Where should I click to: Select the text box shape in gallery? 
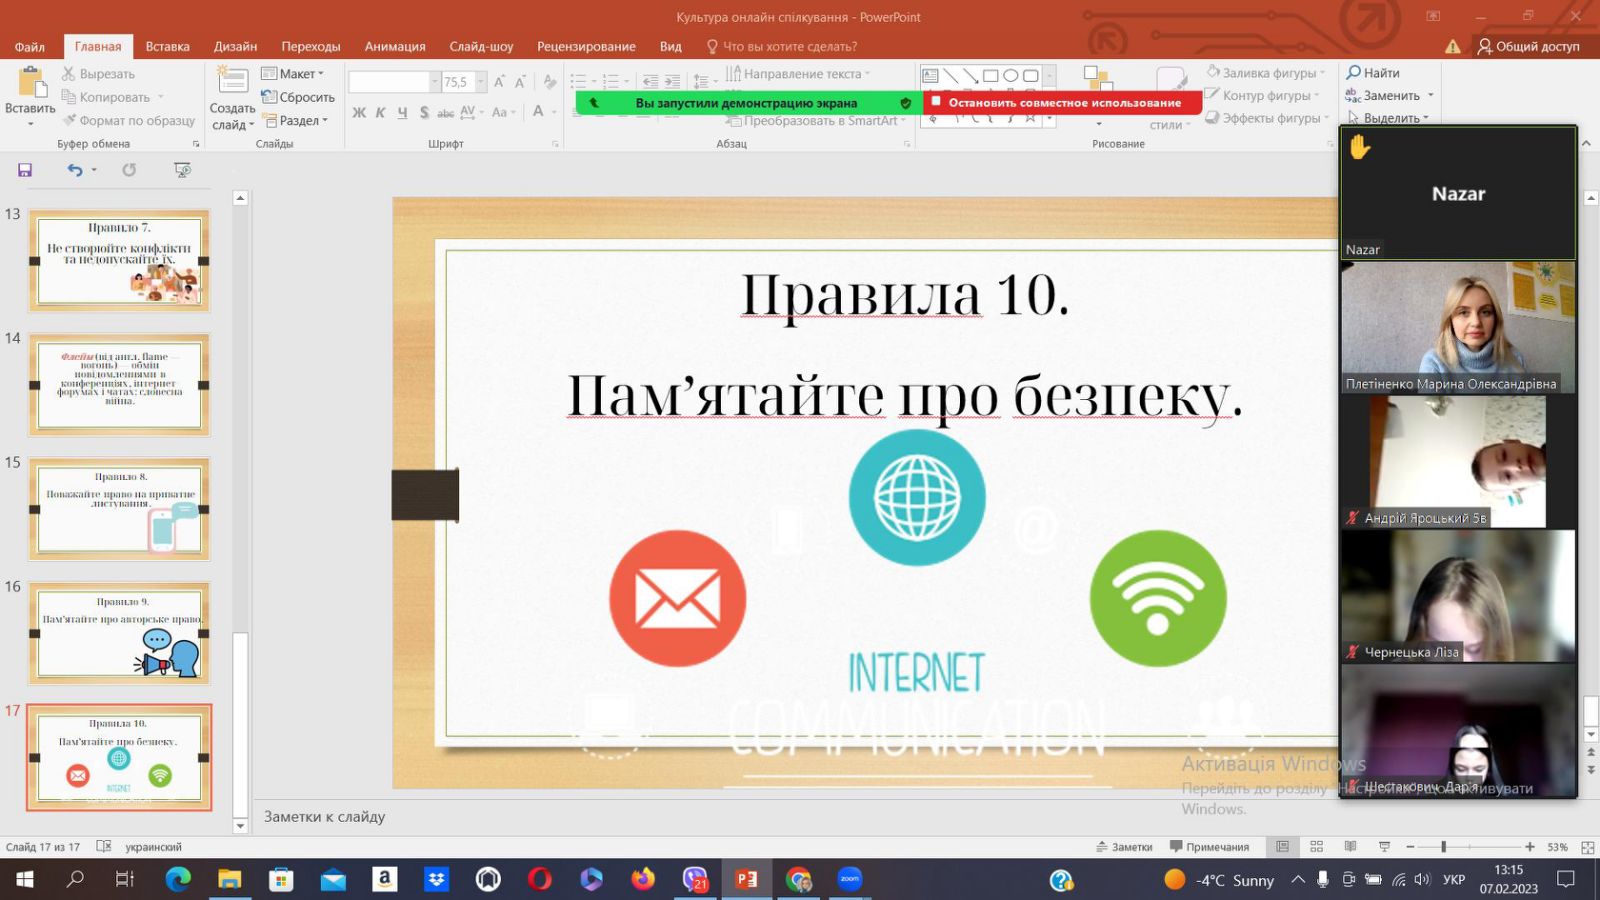[930, 76]
